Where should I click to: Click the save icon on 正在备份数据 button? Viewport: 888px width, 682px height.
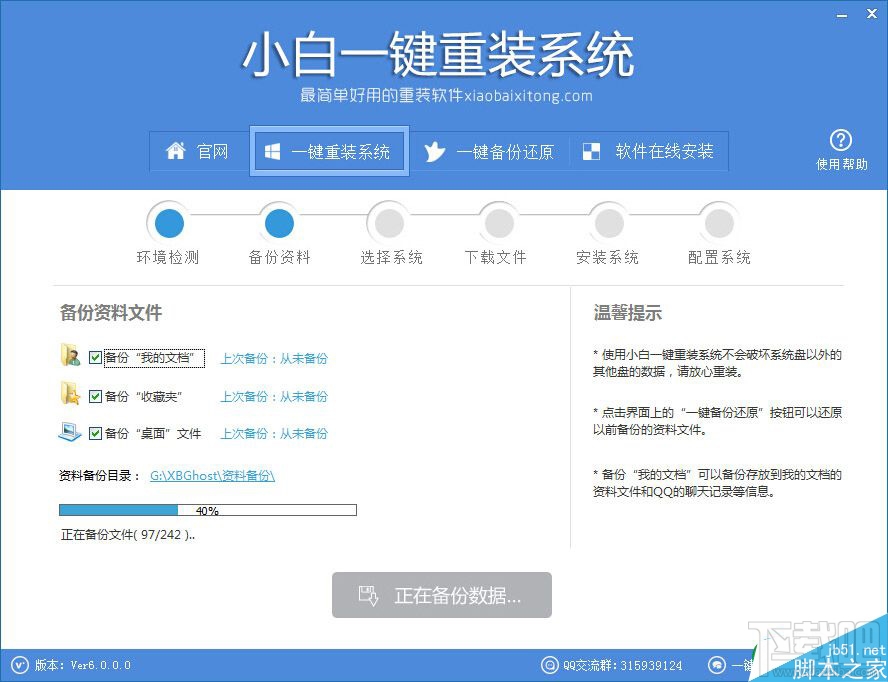(x=368, y=595)
